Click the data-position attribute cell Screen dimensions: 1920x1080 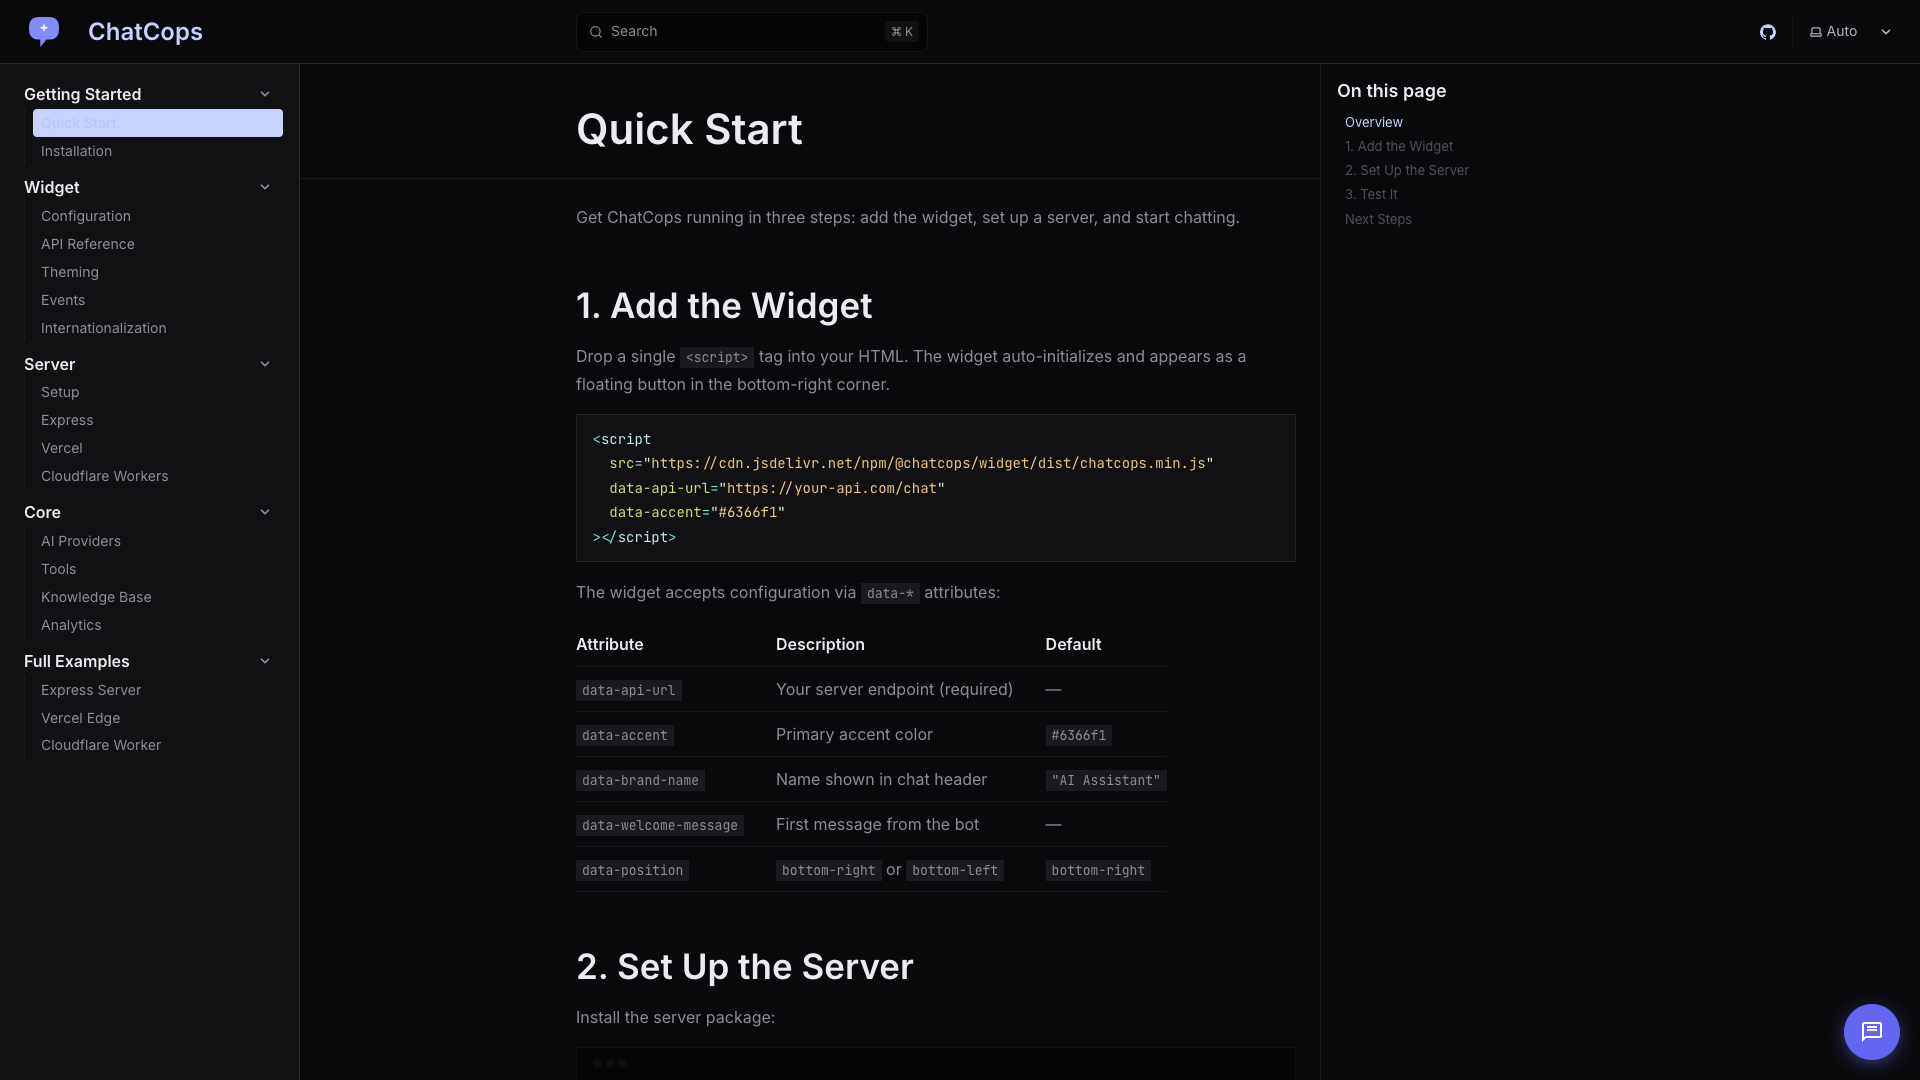(x=632, y=870)
